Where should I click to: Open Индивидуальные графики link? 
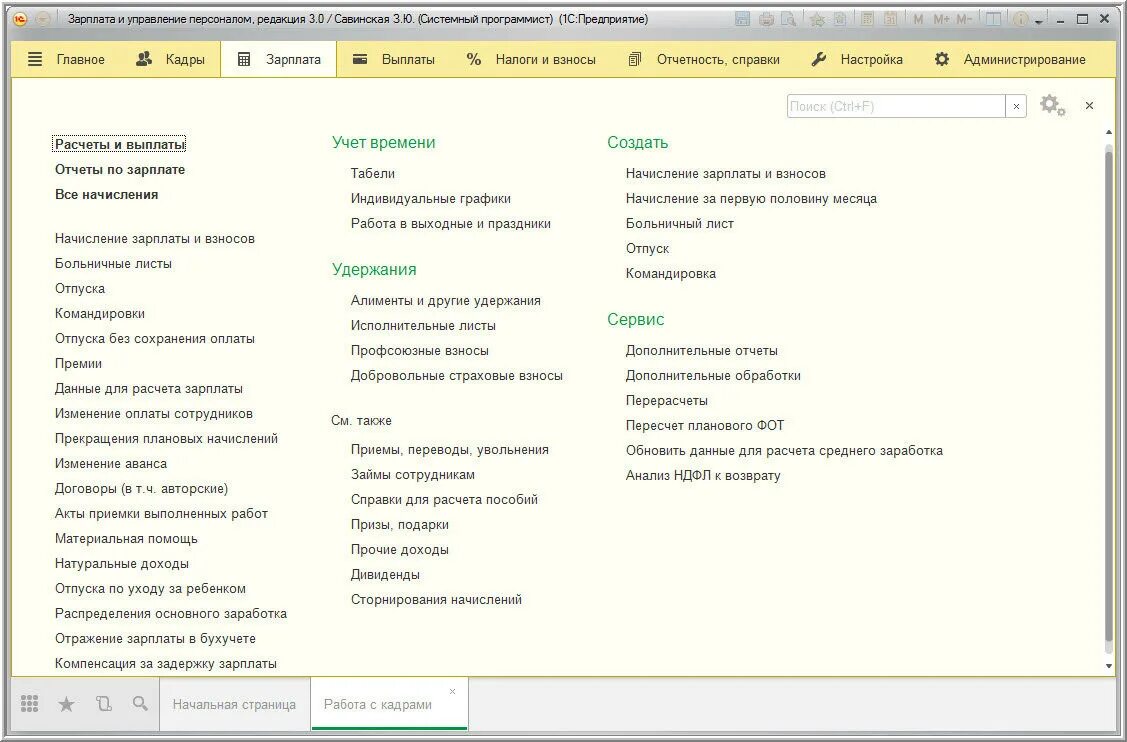[431, 198]
